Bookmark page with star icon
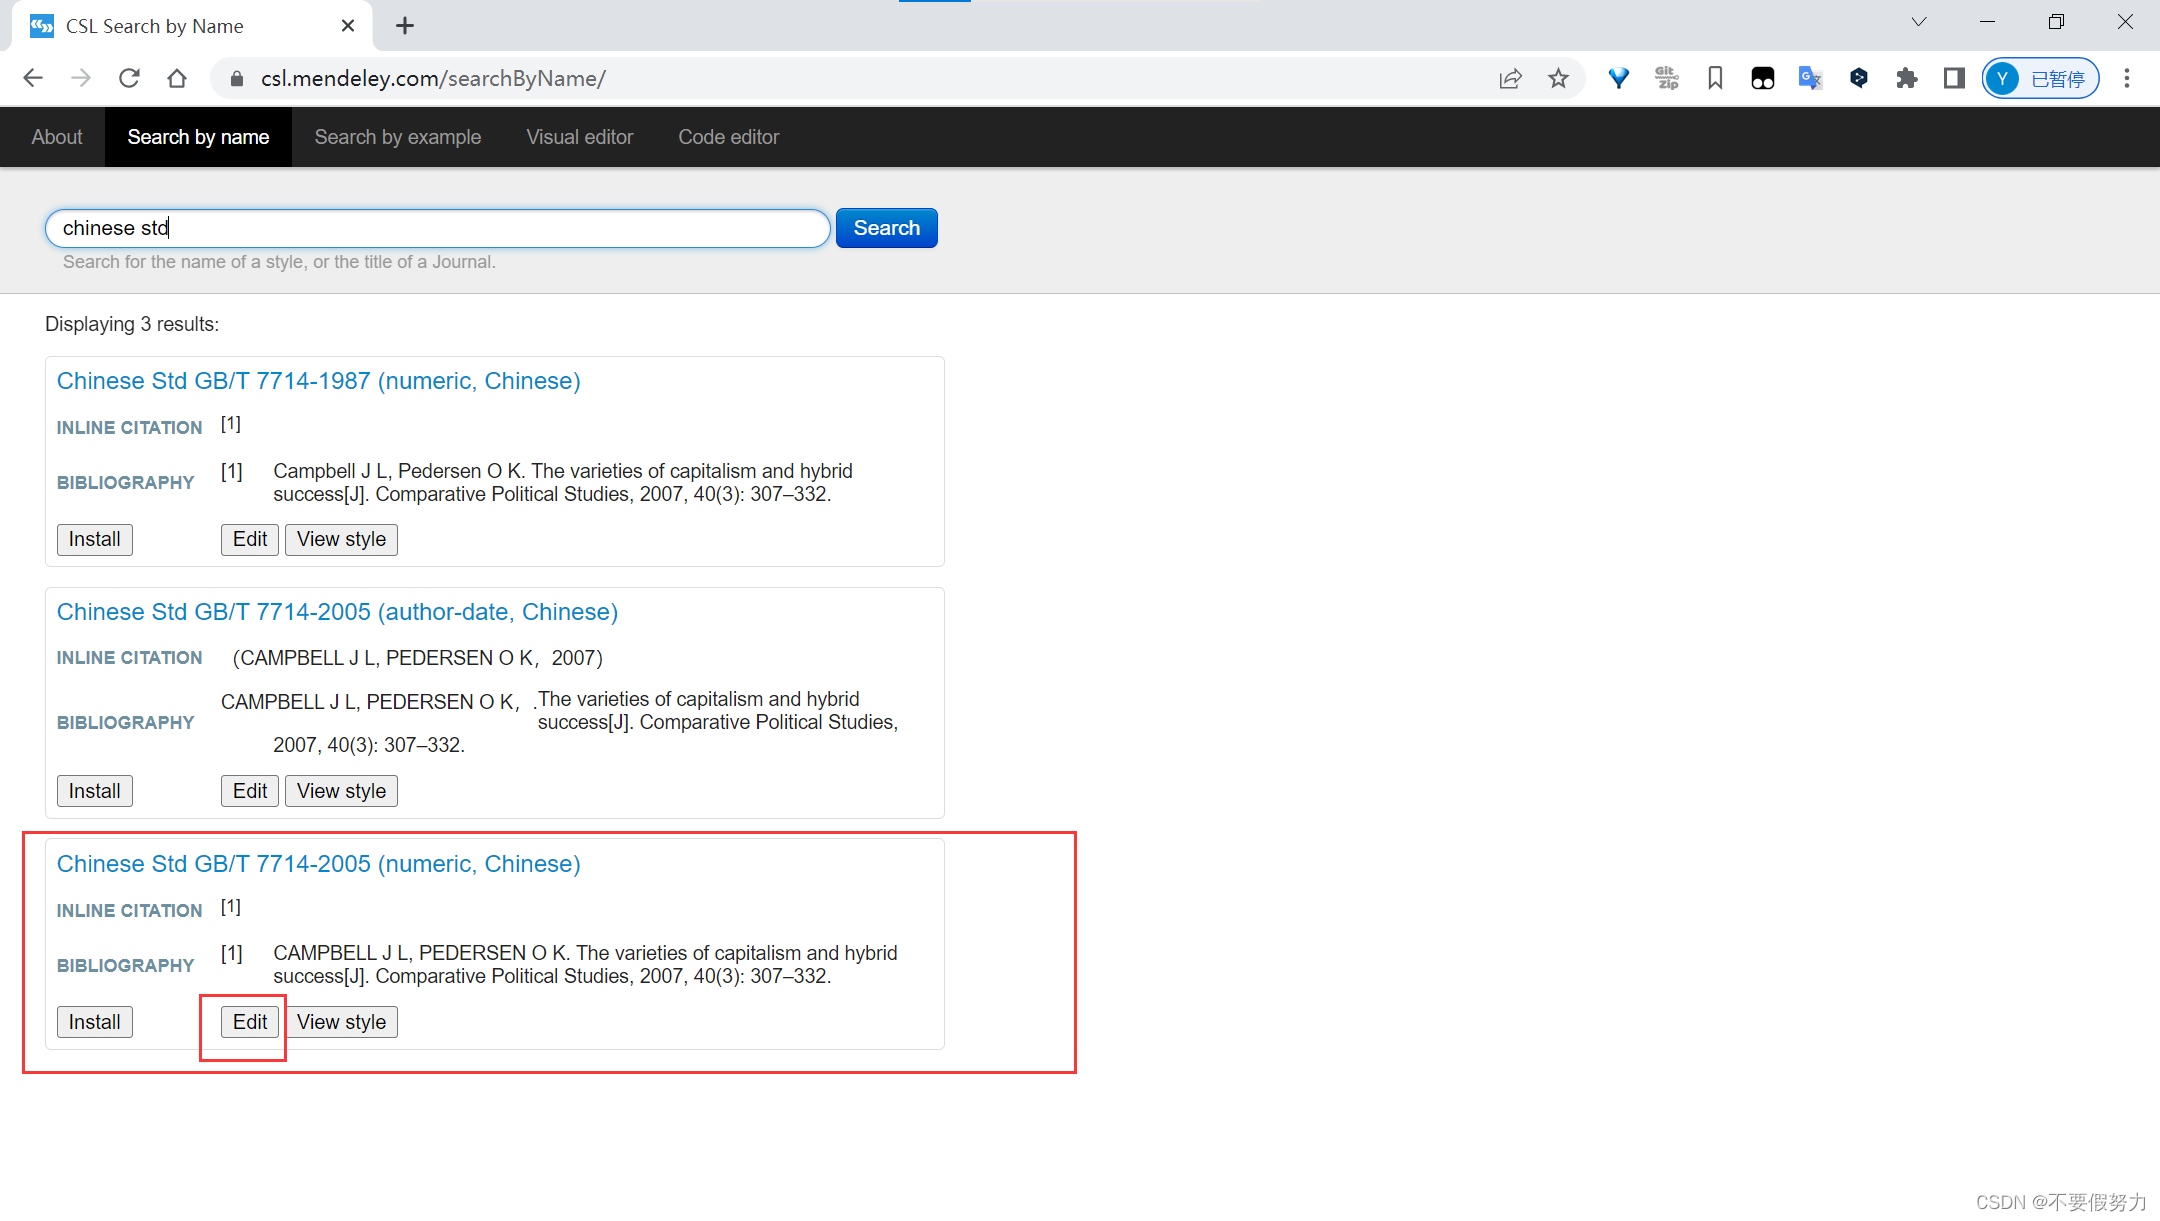This screenshot has width=2160, height=1221. click(1558, 78)
